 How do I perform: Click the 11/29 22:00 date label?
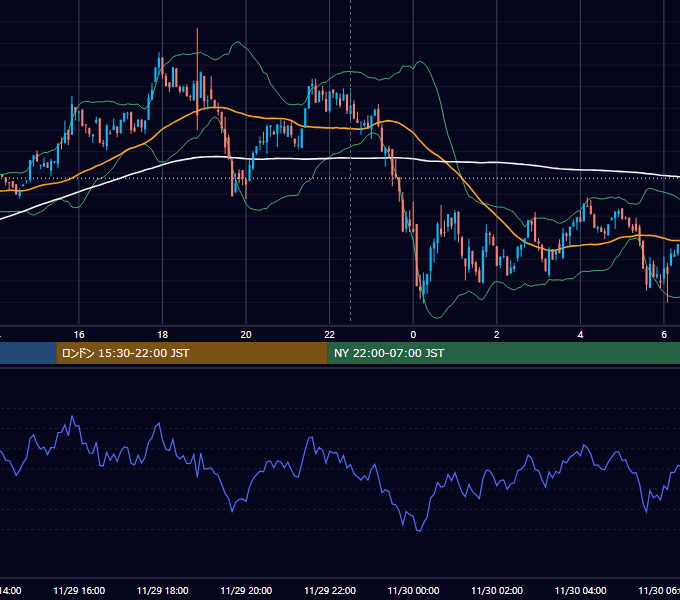pyautogui.click(x=330, y=590)
